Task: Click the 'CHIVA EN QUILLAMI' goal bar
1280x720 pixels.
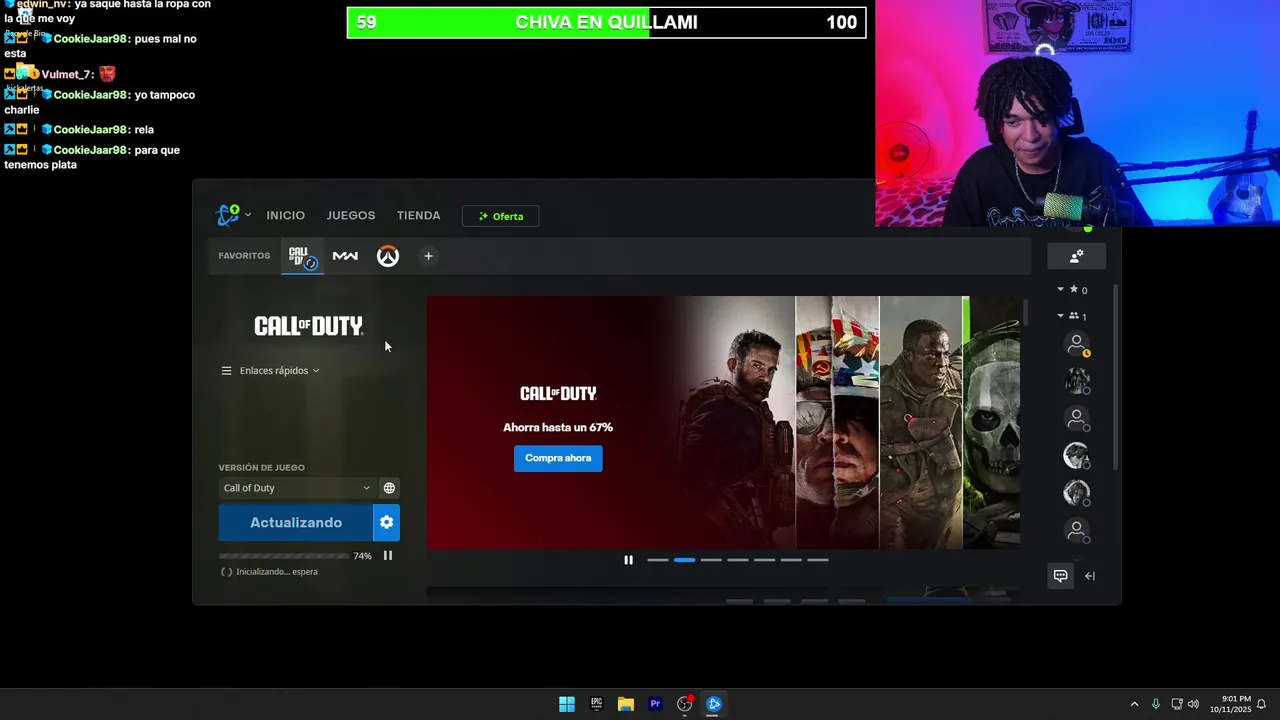Action: [x=606, y=22]
